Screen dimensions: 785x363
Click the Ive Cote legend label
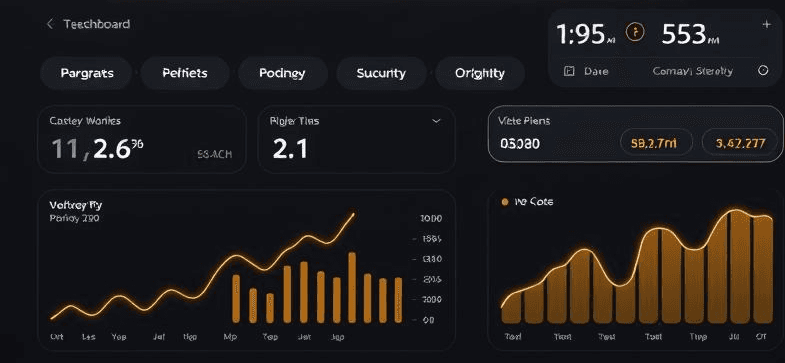pos(534,202)
